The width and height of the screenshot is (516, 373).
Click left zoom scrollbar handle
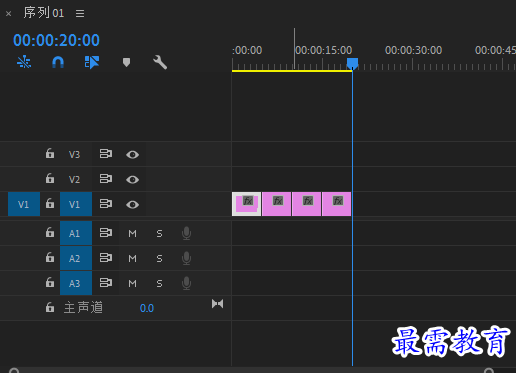14,370
